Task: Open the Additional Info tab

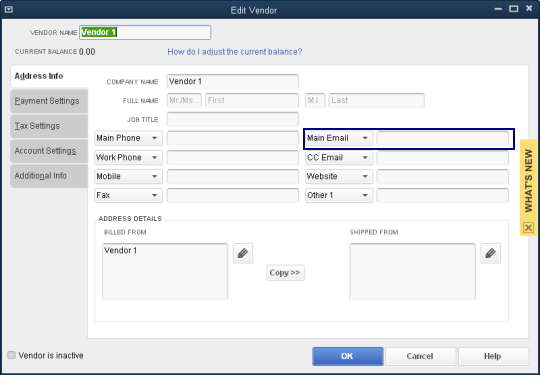Action: coord(49,176)
